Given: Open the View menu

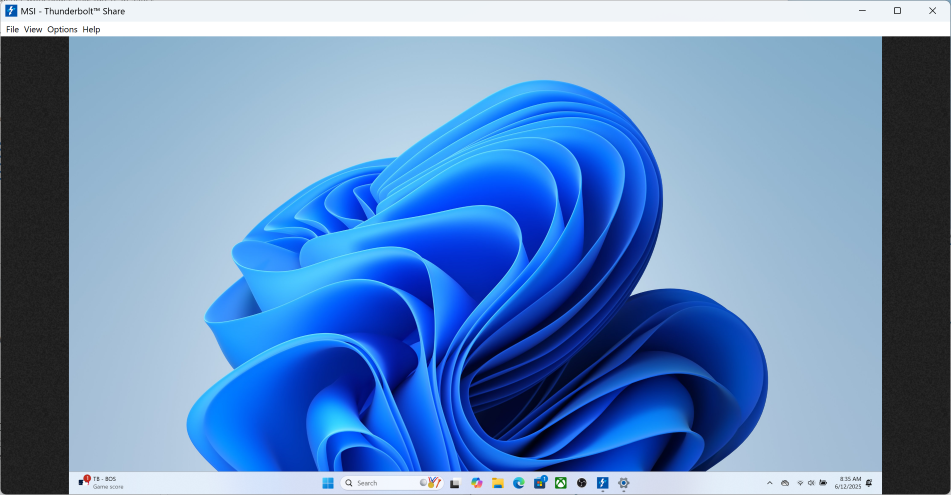Looking at the screenshot, I should click(33, 29).
